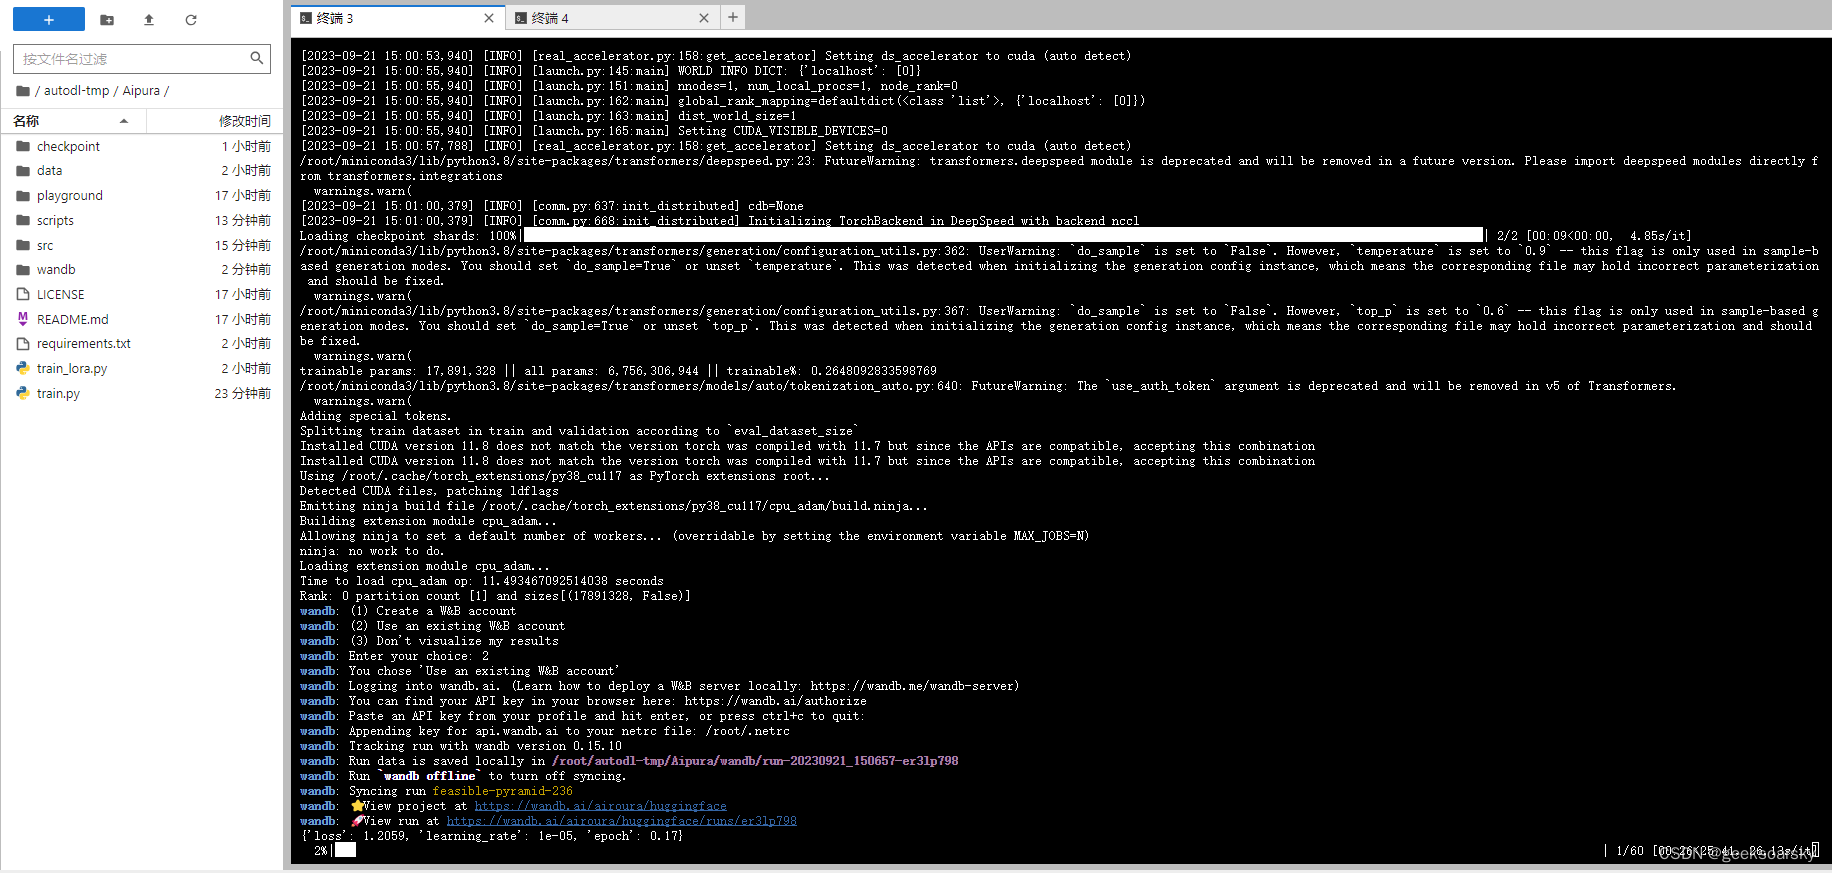
Task: Refresh the file list with the refresh icon
Action: [191, 19]
